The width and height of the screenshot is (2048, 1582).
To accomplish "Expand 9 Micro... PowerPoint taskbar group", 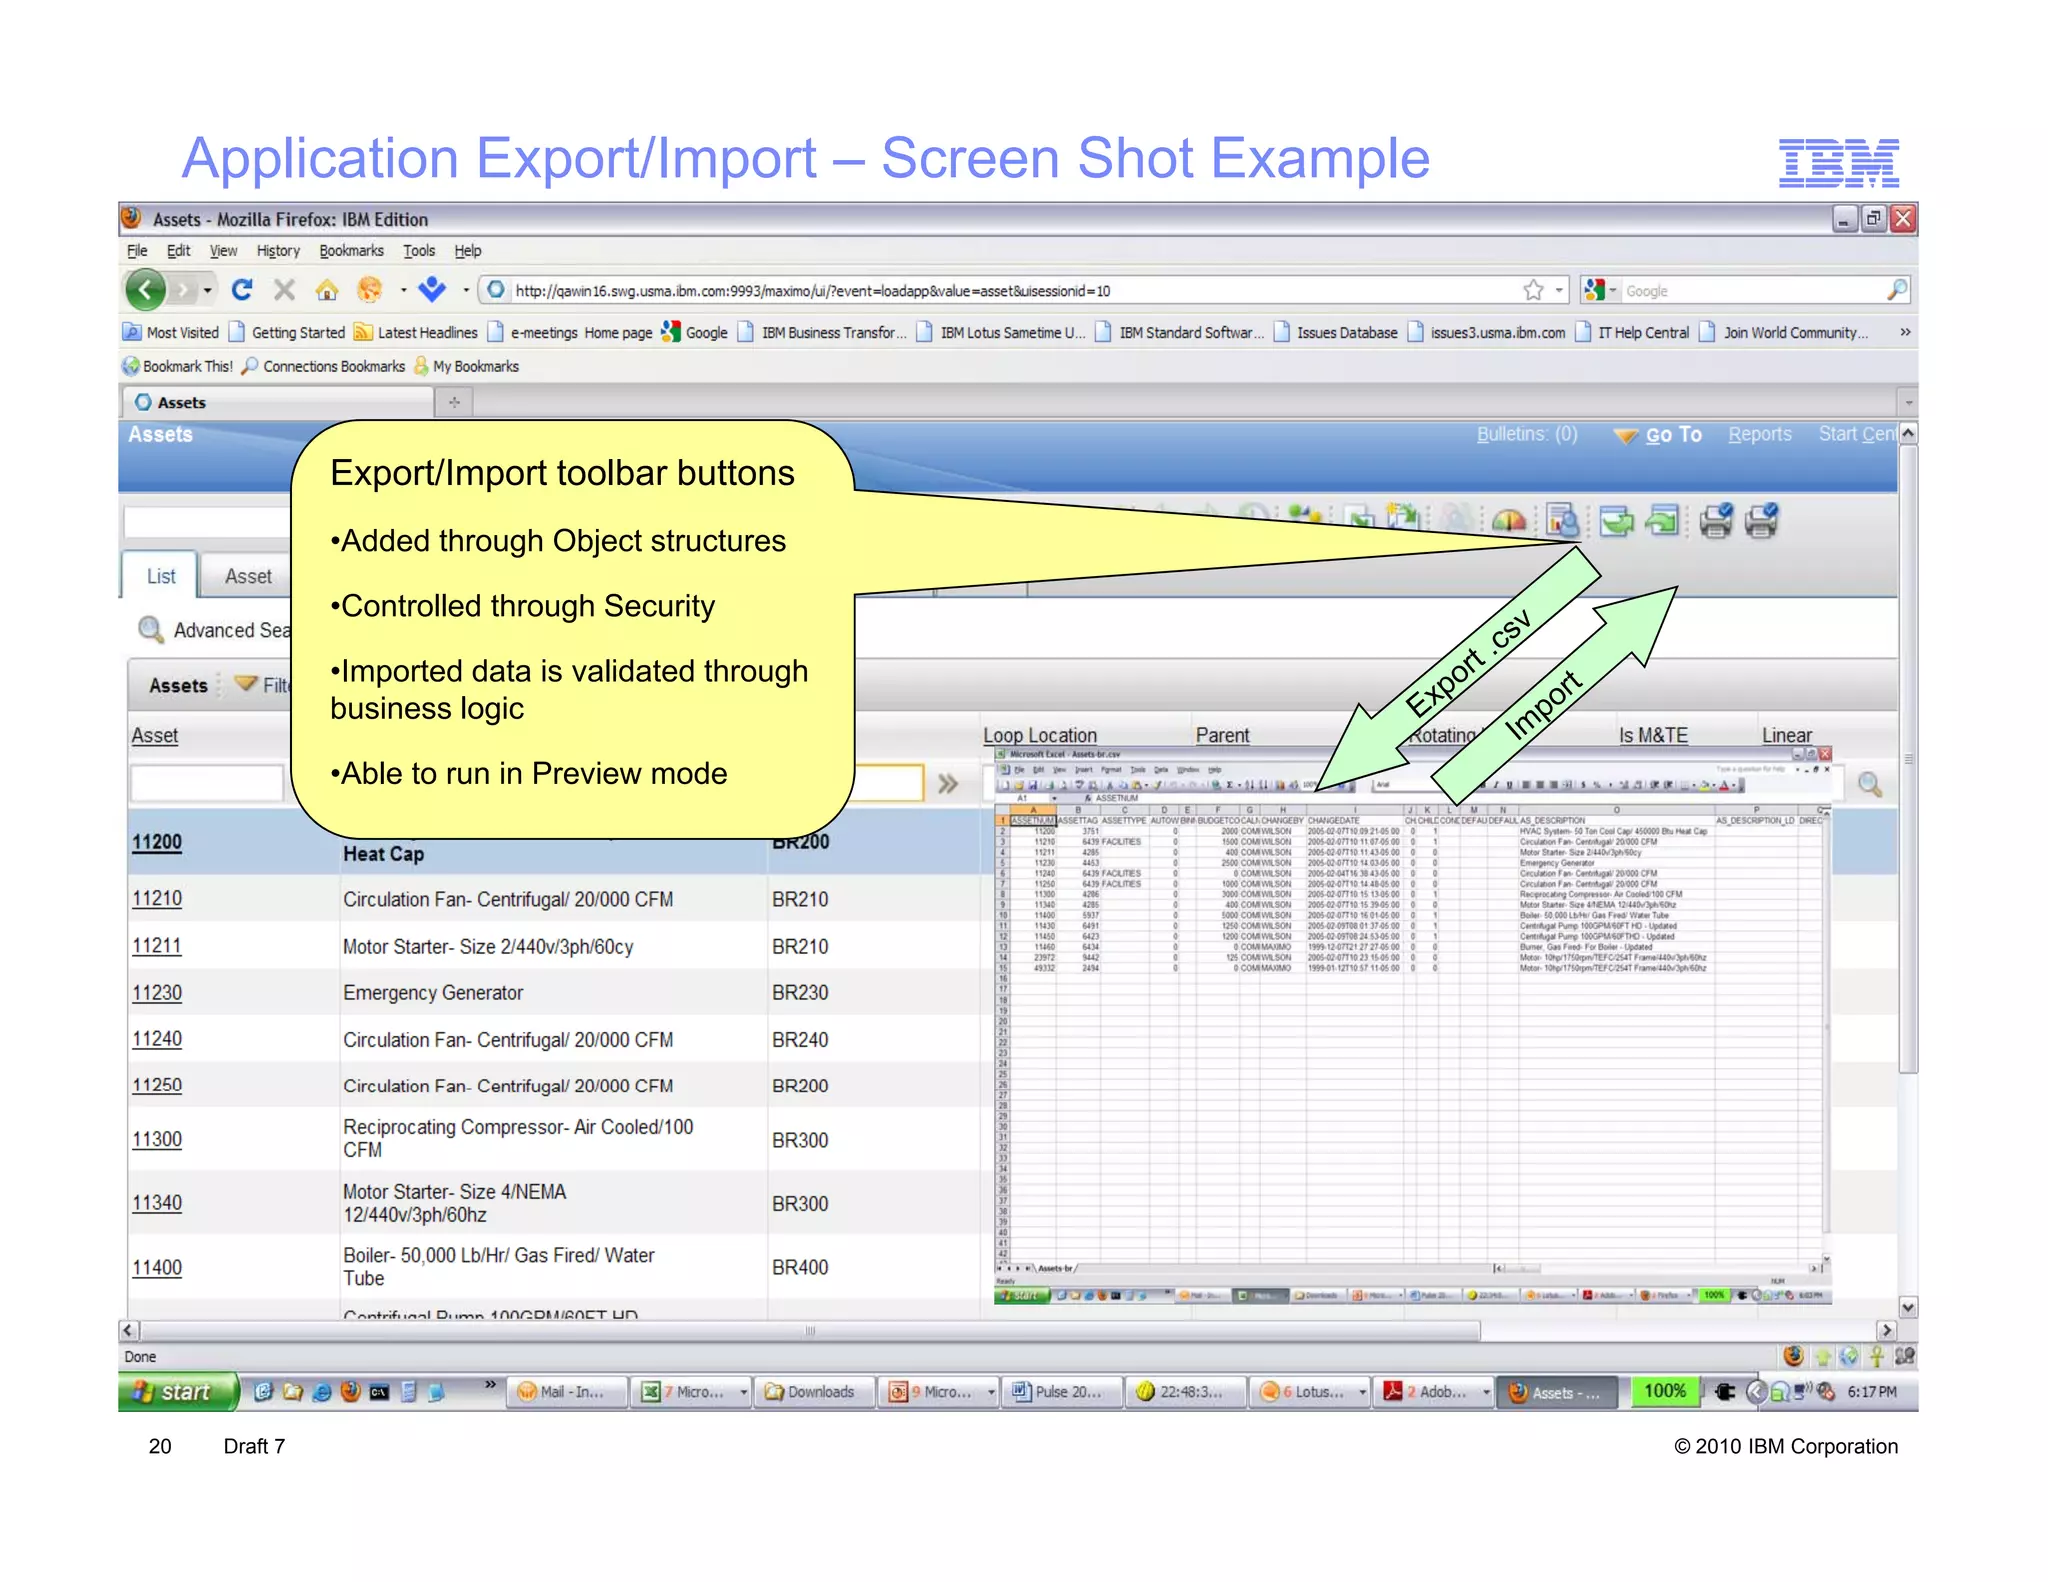I will pos(991,1392).
